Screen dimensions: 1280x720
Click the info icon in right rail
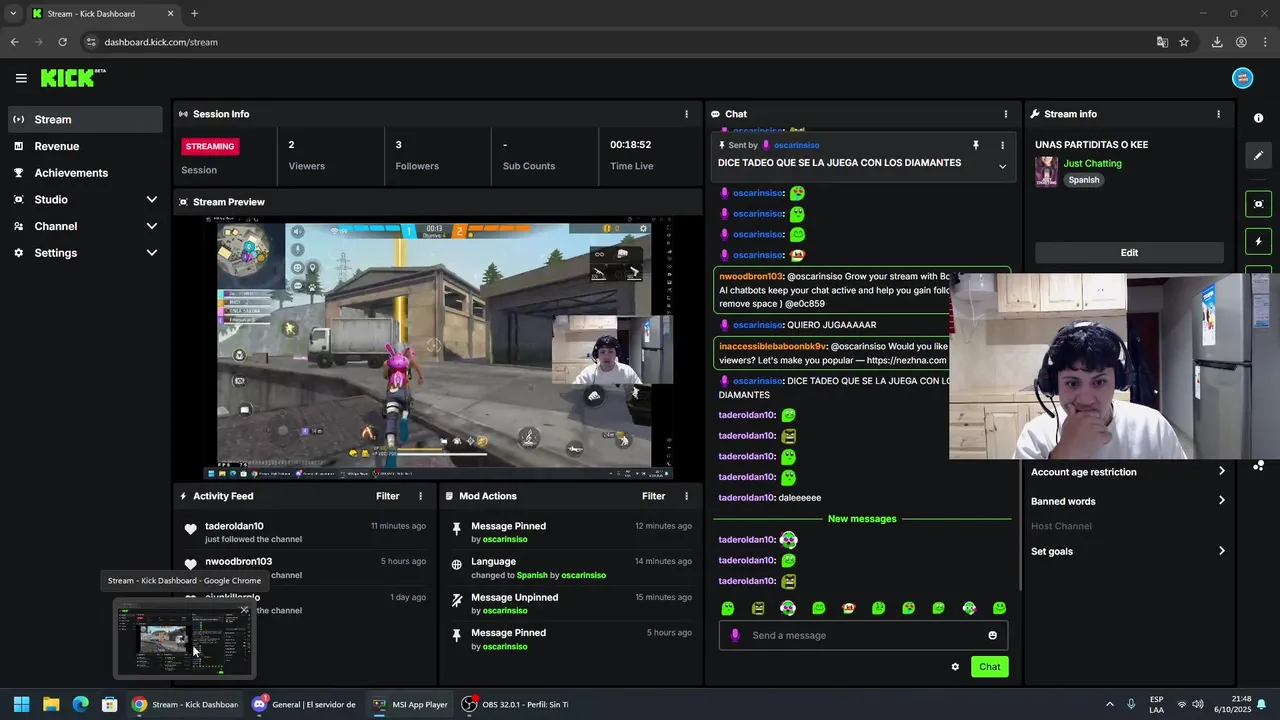coord(1258,118)
